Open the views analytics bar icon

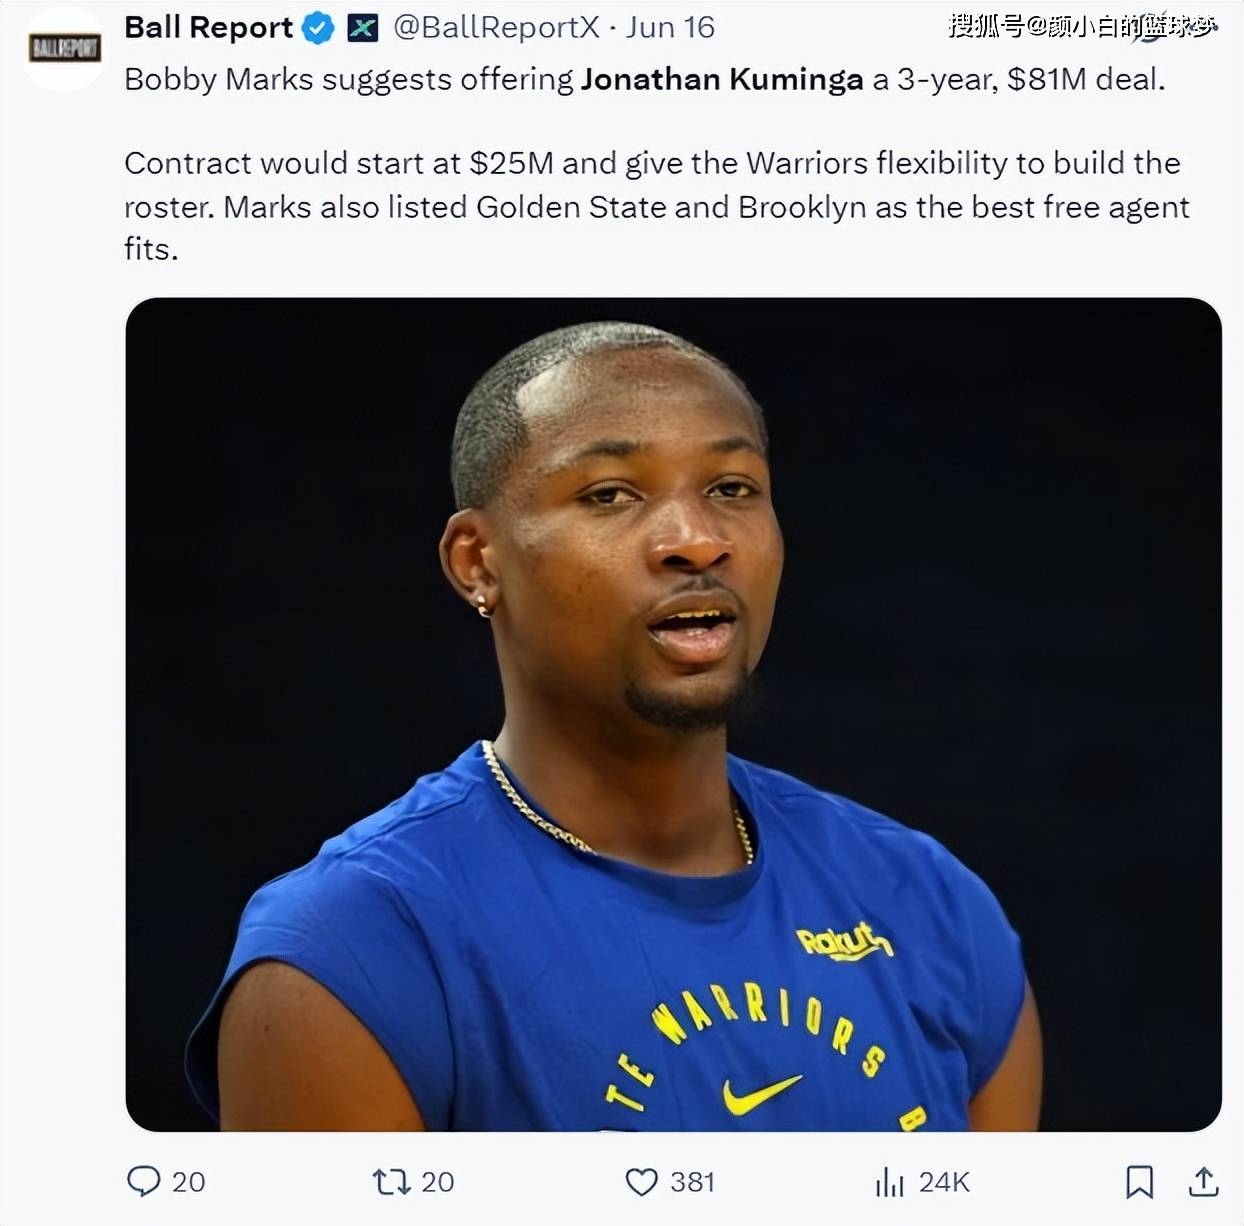tap(889, 1182)
